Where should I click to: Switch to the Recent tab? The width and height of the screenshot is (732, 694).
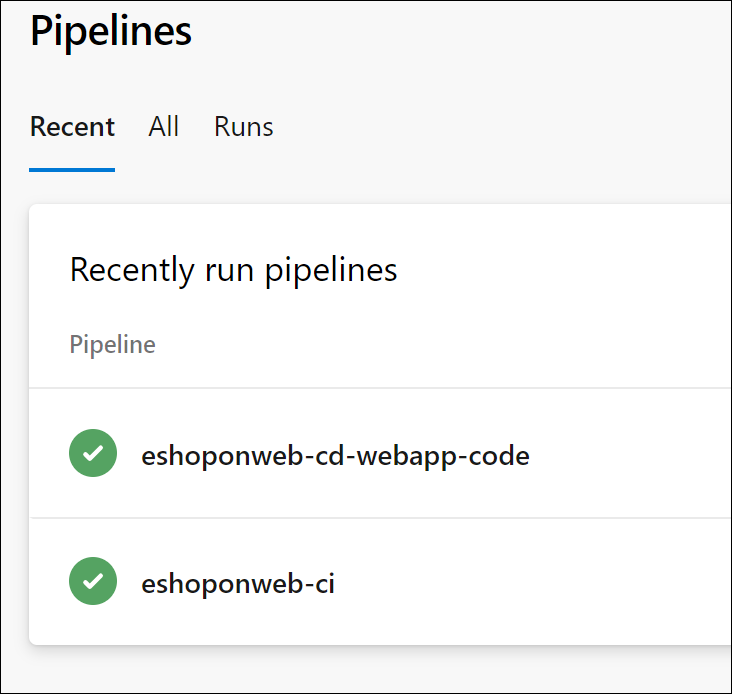click(72, 127)
